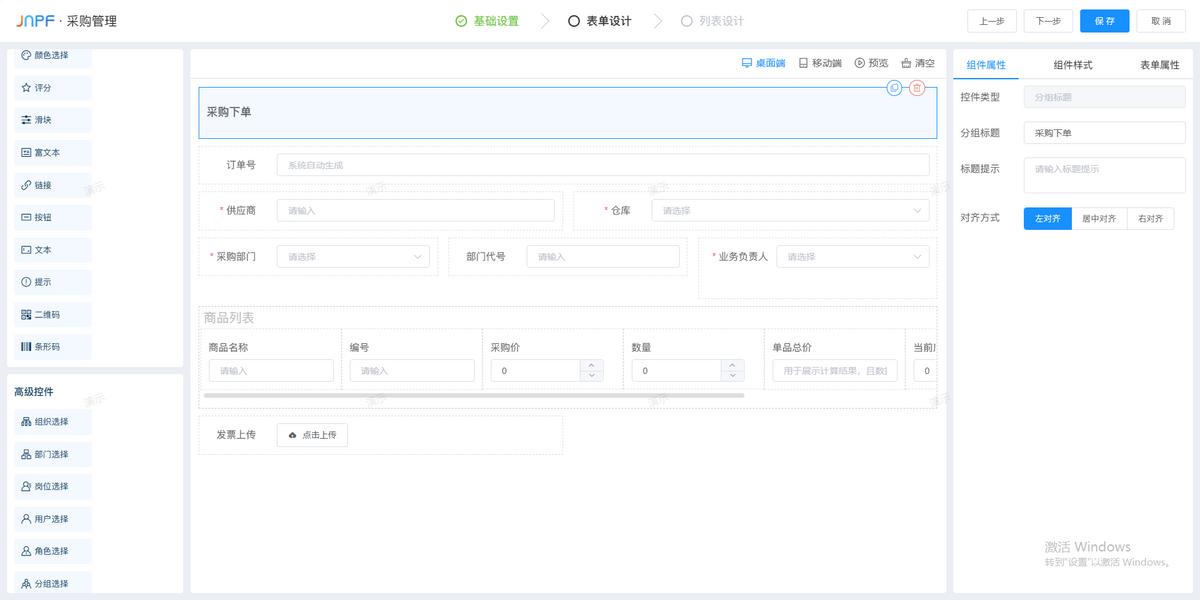Click the copy icon on the selected group title

(895, 88)
